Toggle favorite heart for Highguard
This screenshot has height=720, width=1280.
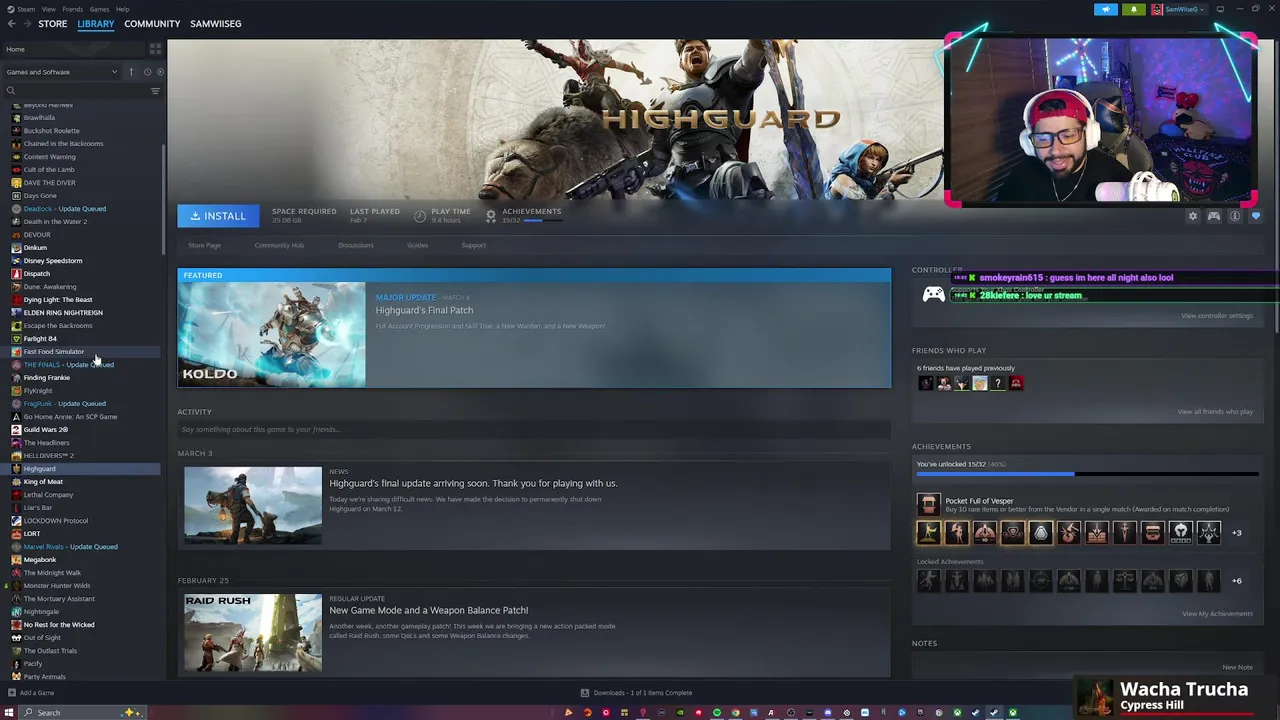[1256, 216]
